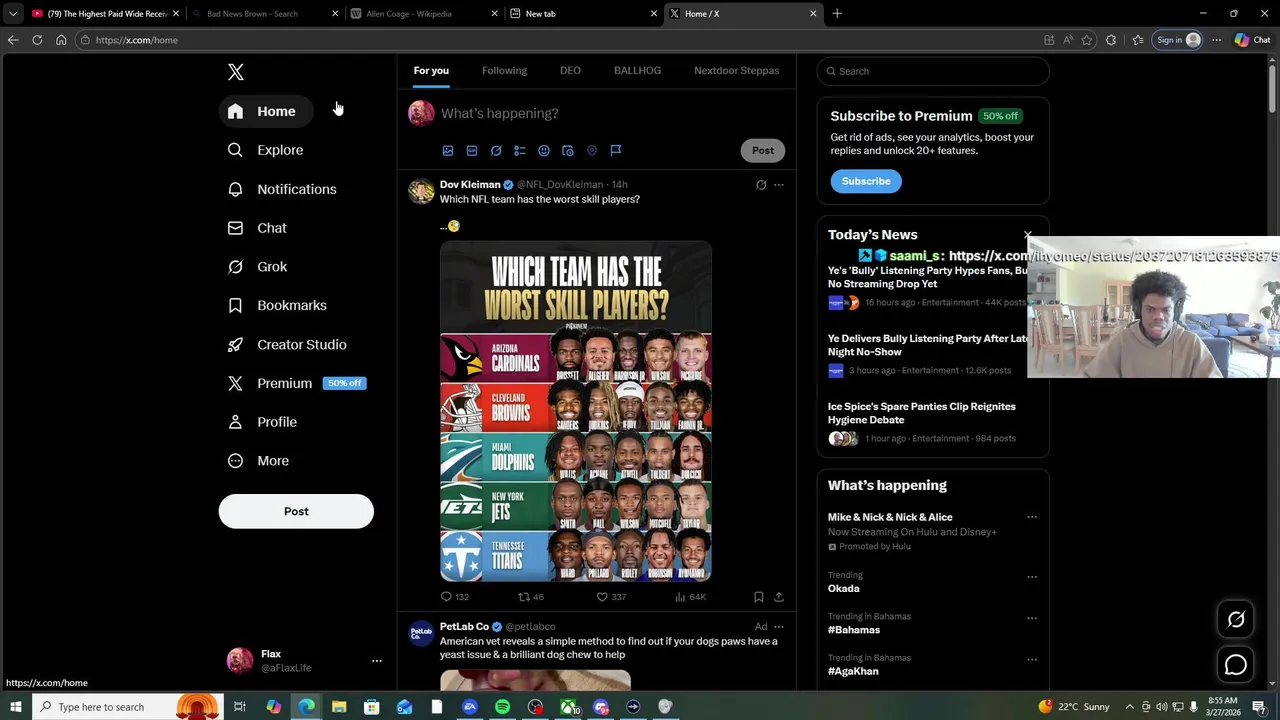Click the browser address bar
The width and height of the screenshot is (1280, 720).
tap(560, 40)
